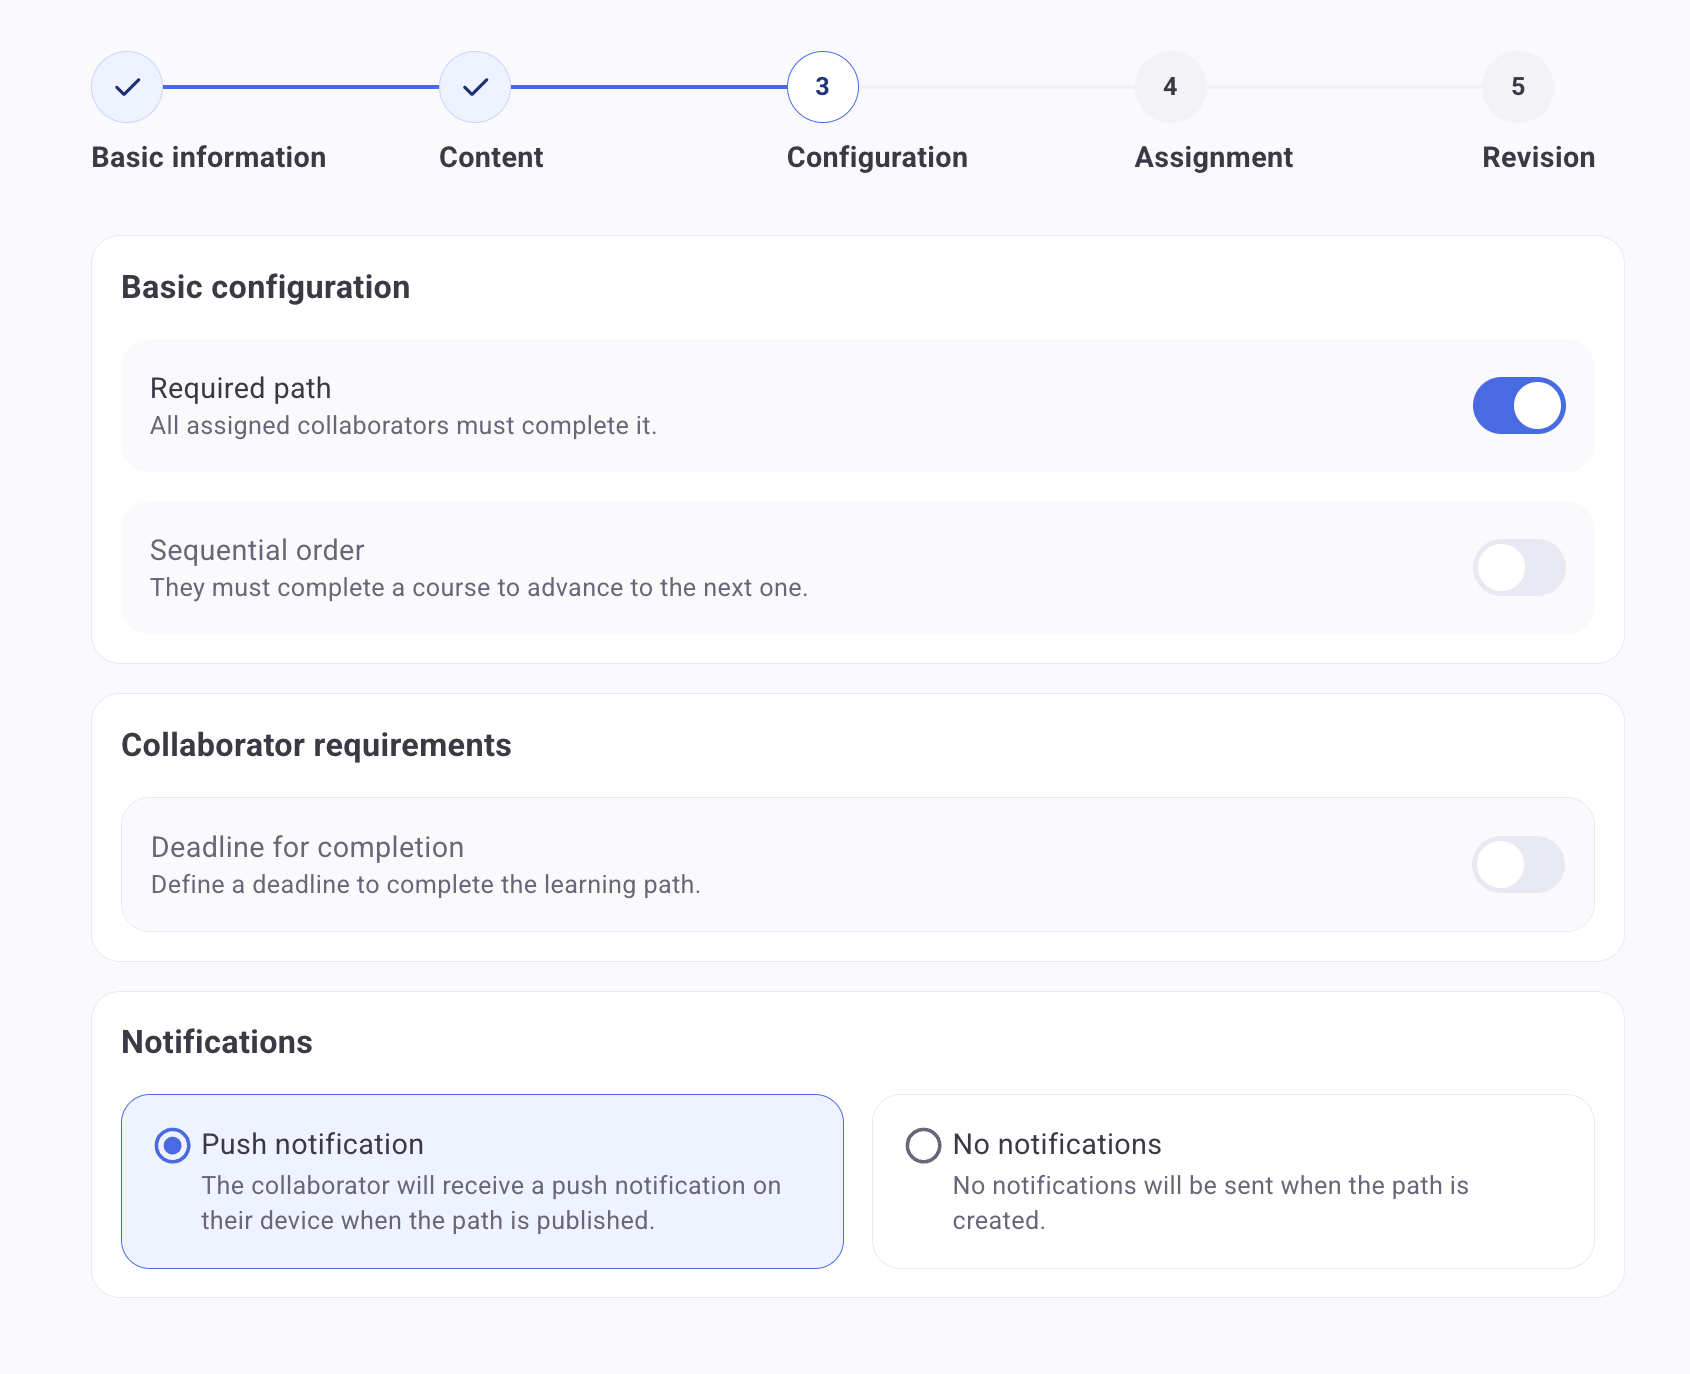
Task: Enable the Sequential order toggle
Action: pos(1518,568)
